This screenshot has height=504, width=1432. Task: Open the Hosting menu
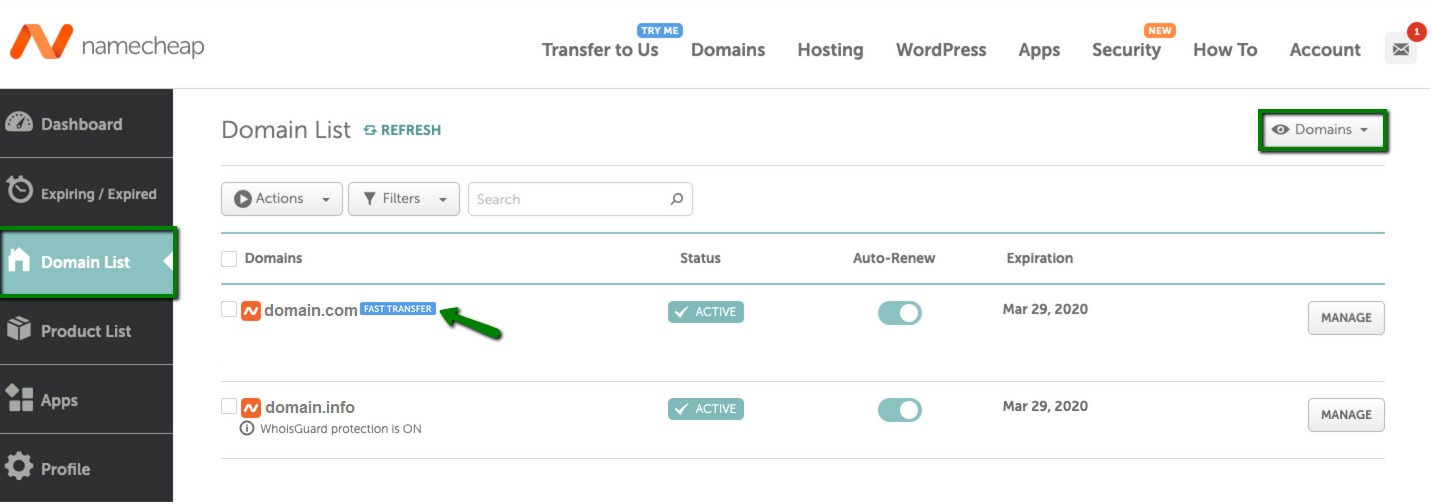tap(830, 50)
